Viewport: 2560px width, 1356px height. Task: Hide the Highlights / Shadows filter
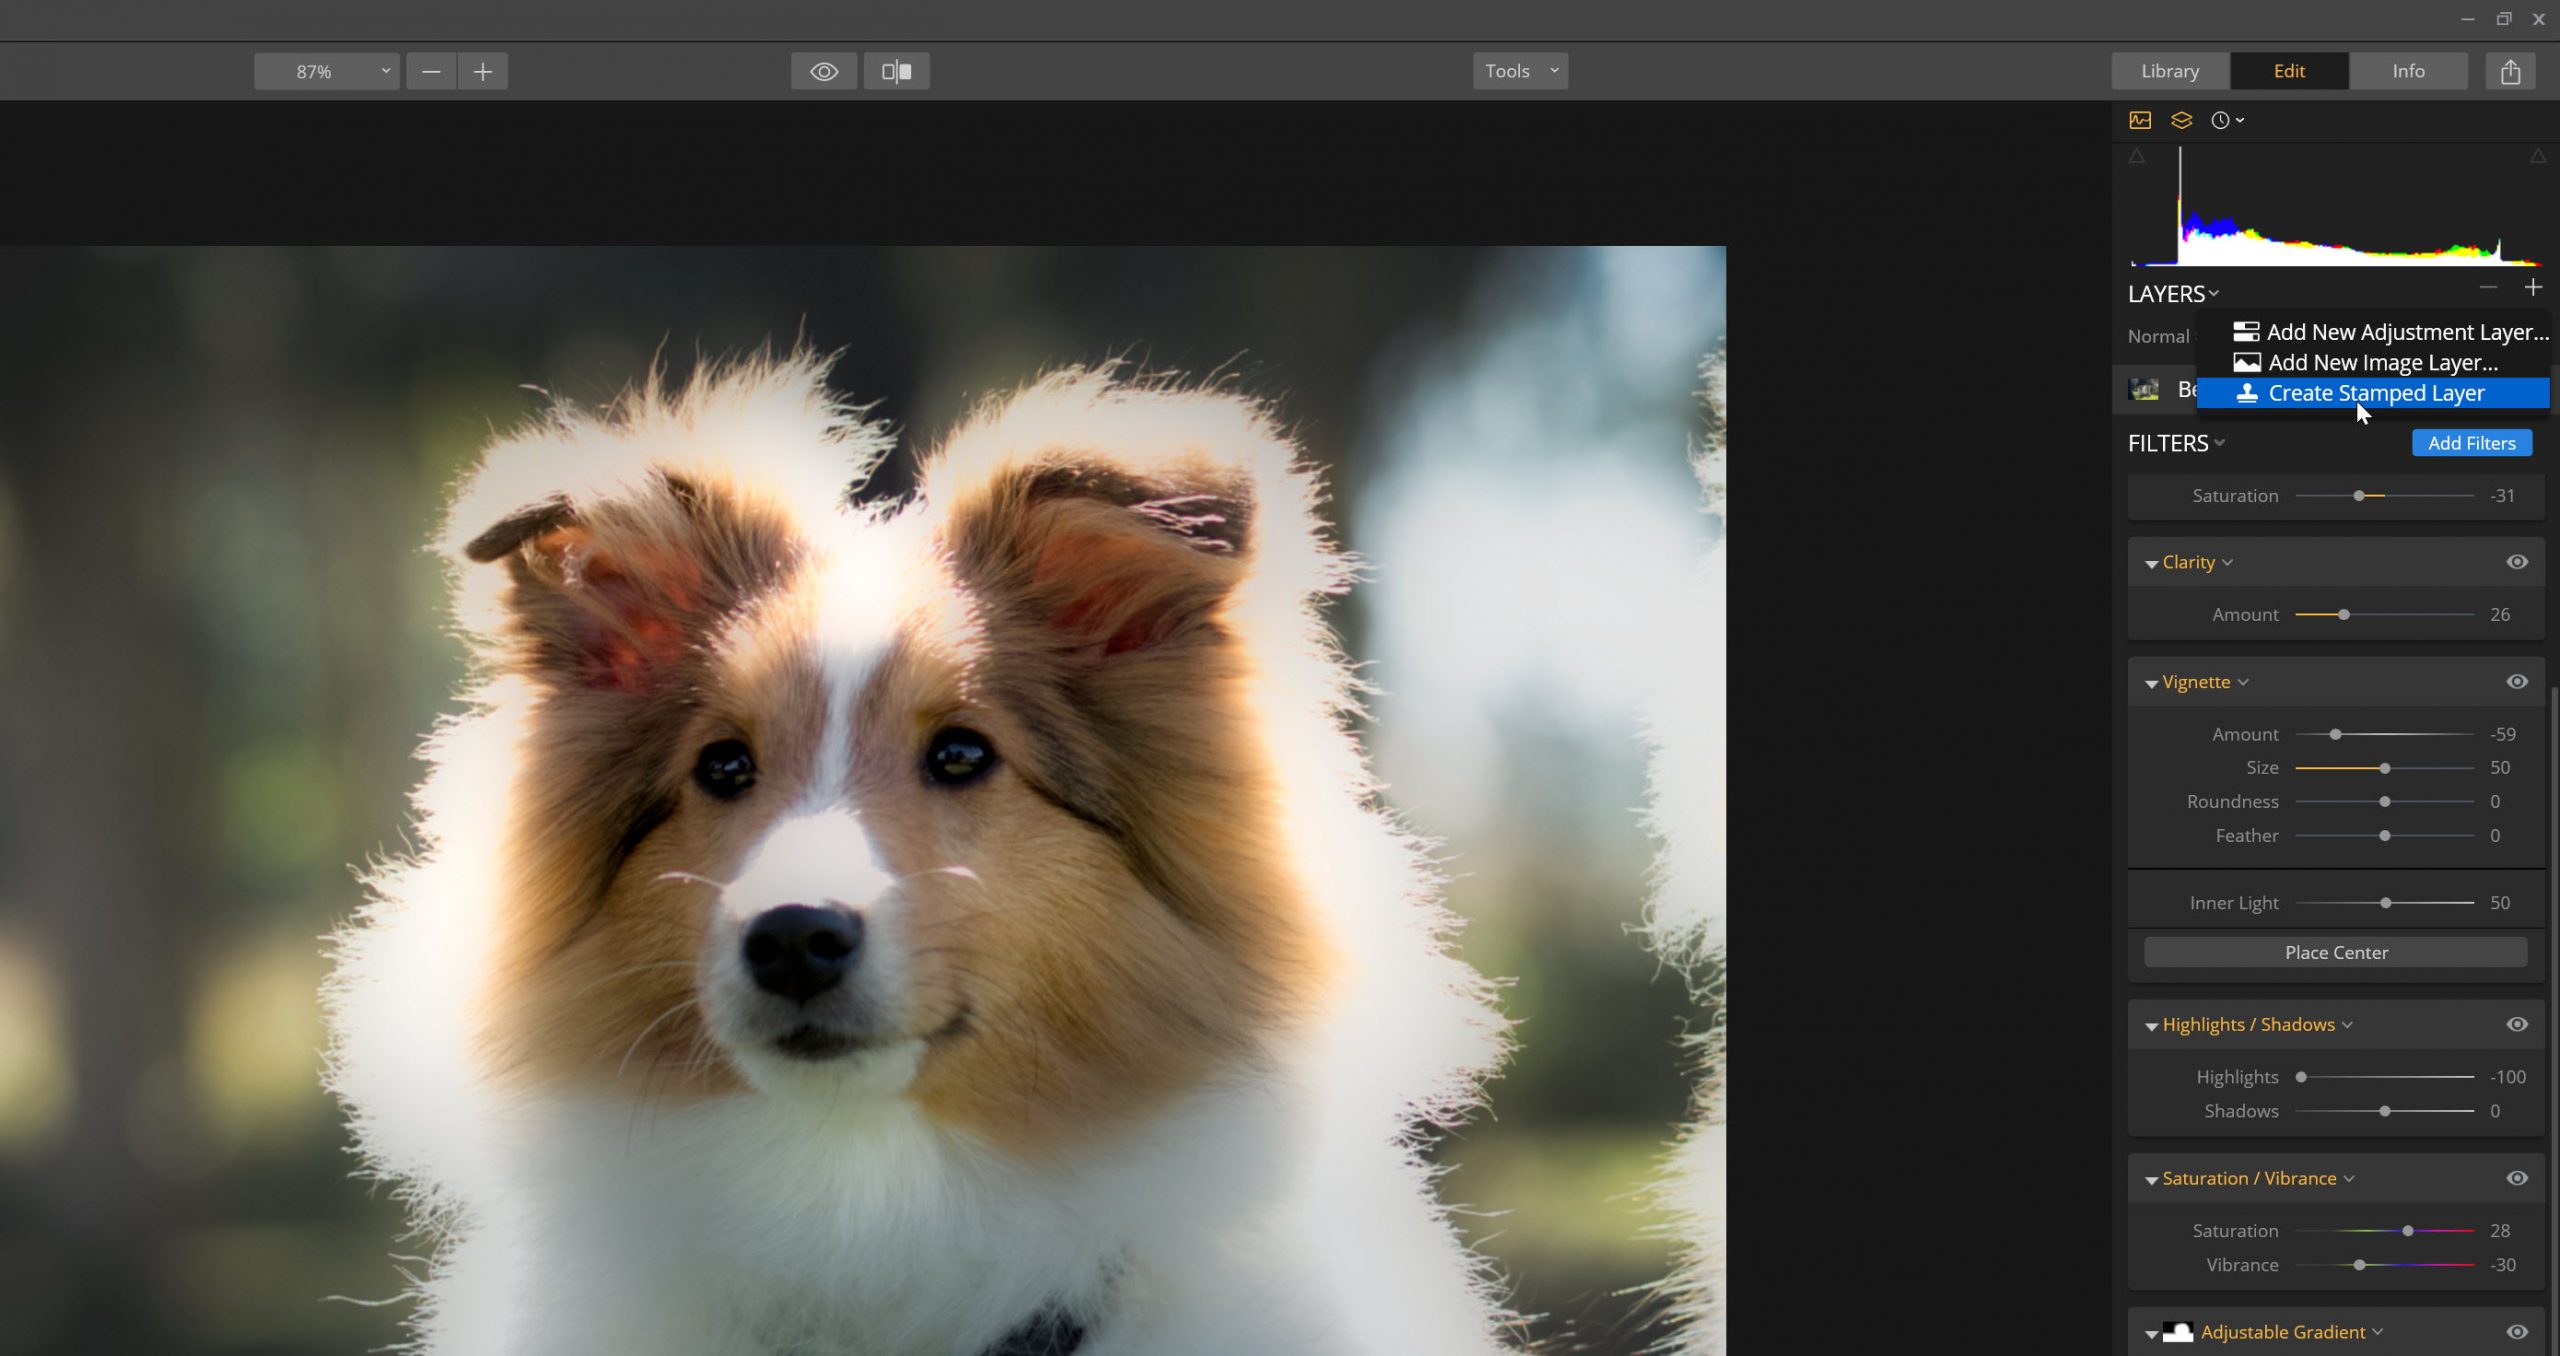pos(2517,1024)
